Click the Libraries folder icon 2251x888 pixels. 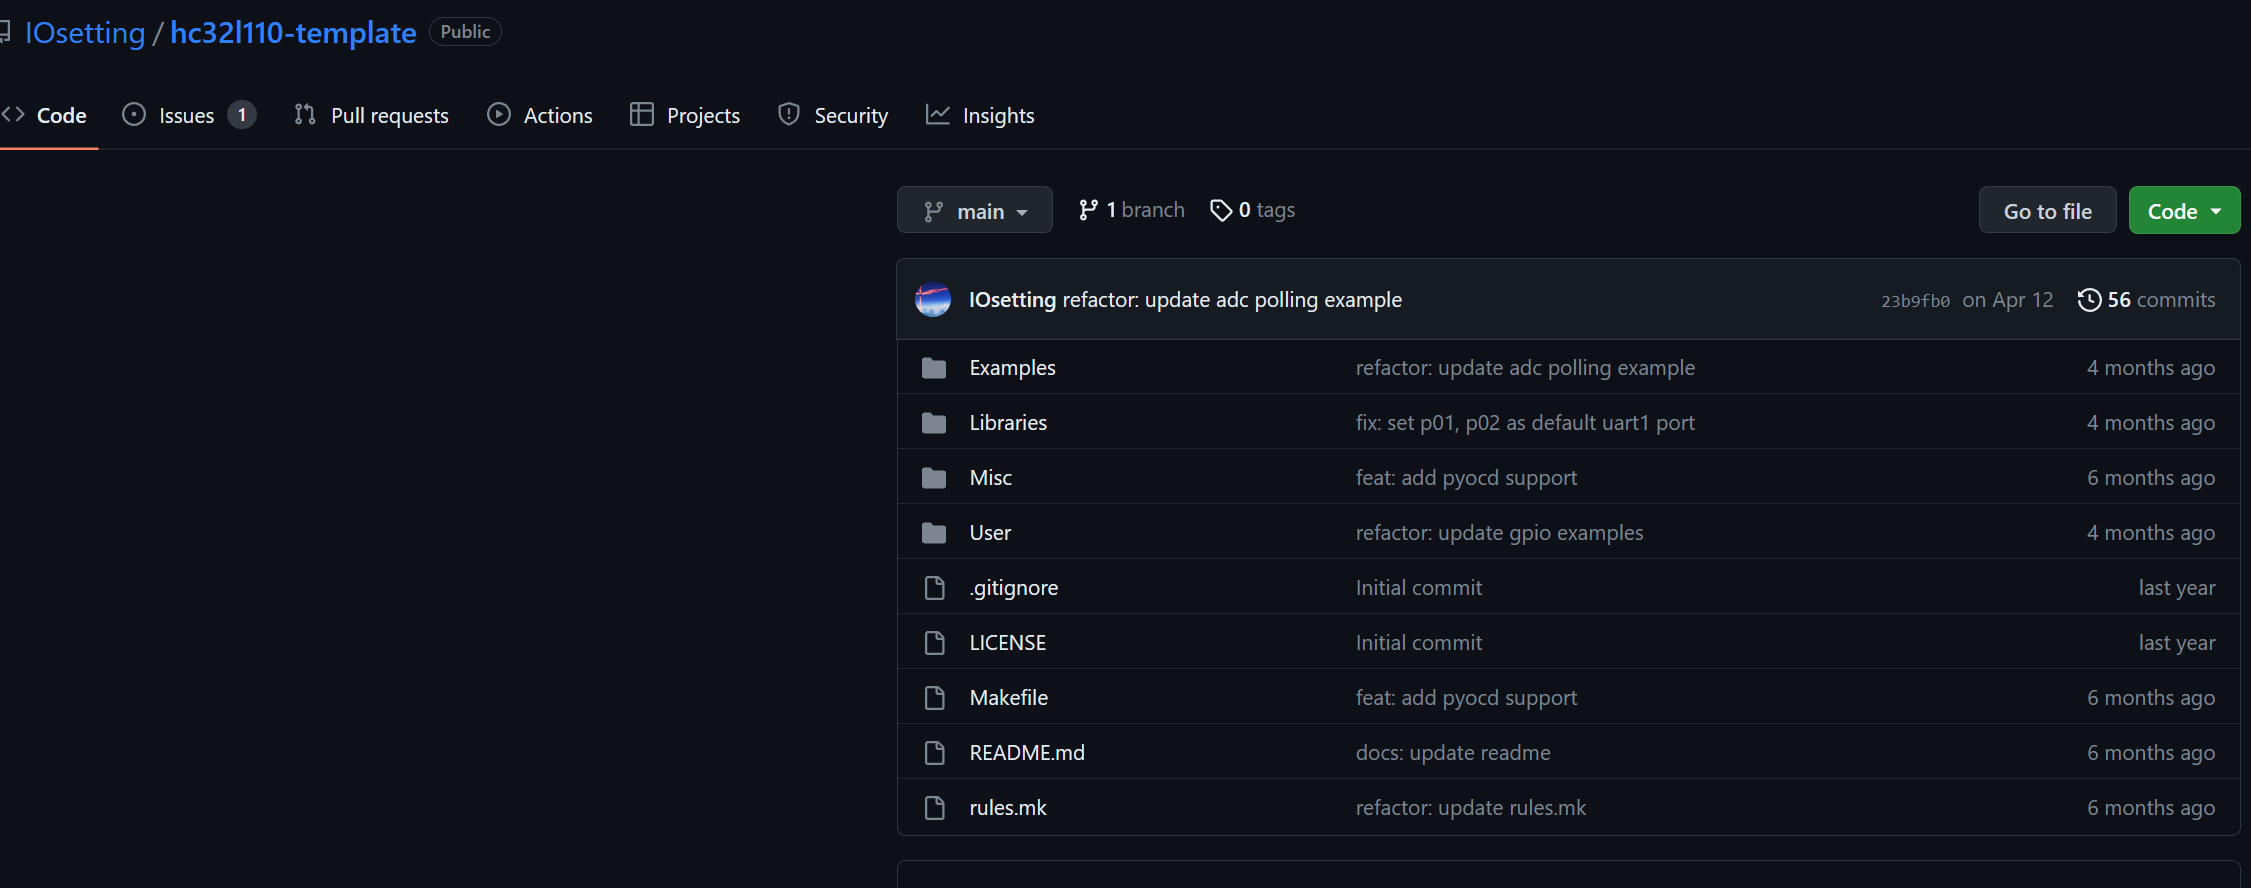[934, 423]
